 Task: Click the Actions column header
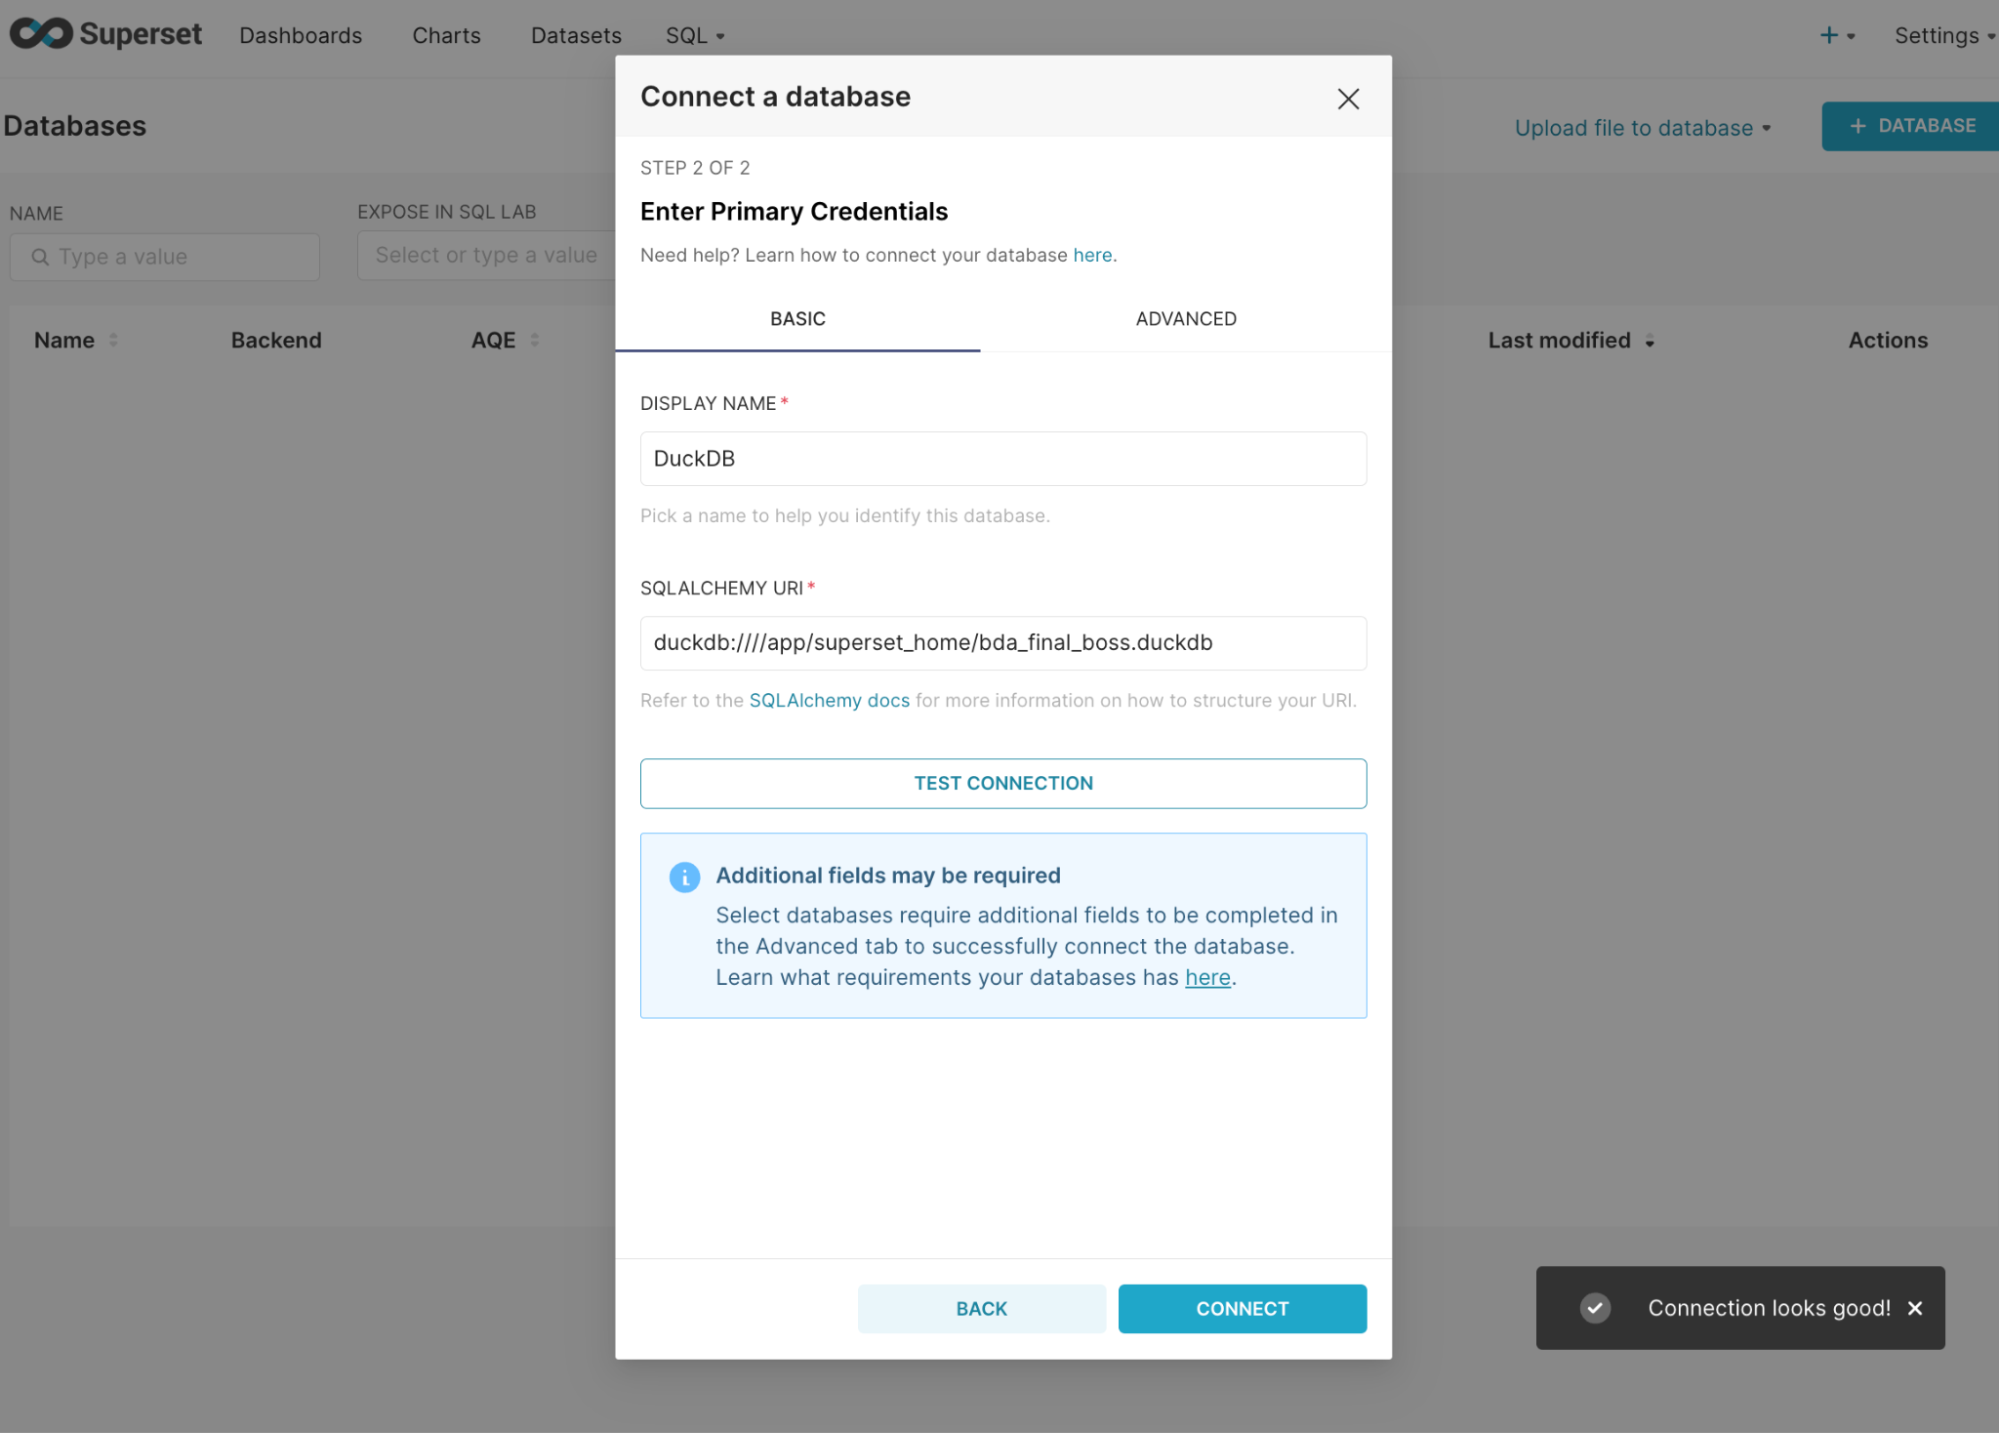point(1887,340)
